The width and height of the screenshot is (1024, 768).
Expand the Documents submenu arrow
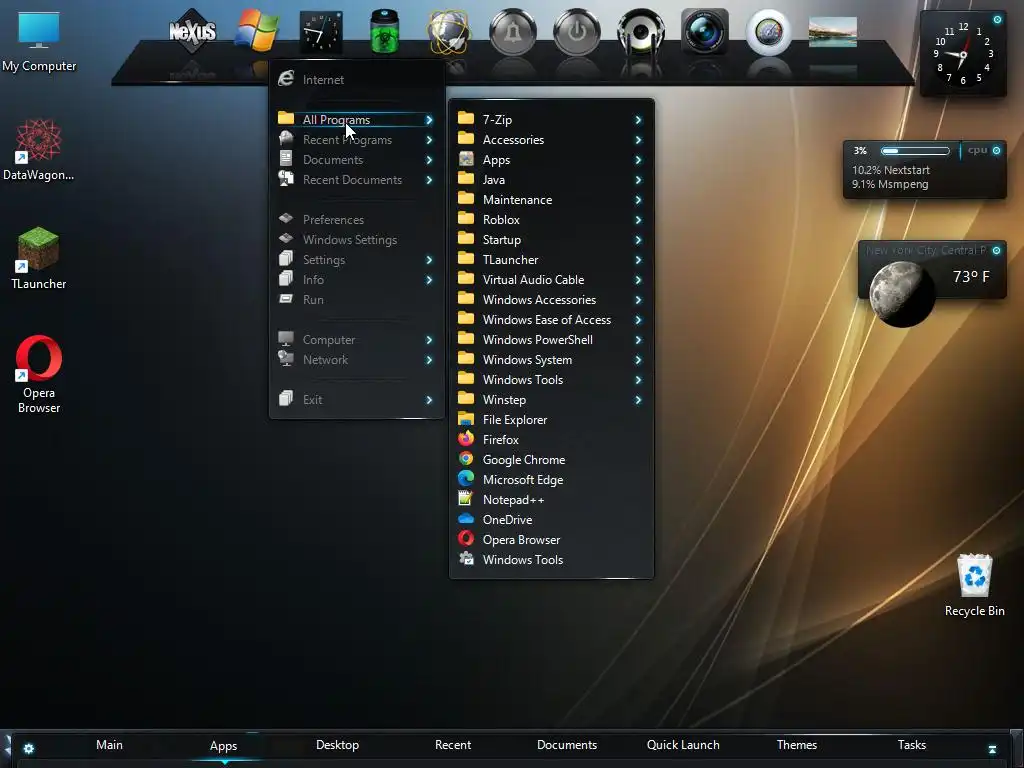tap(429, 160)
